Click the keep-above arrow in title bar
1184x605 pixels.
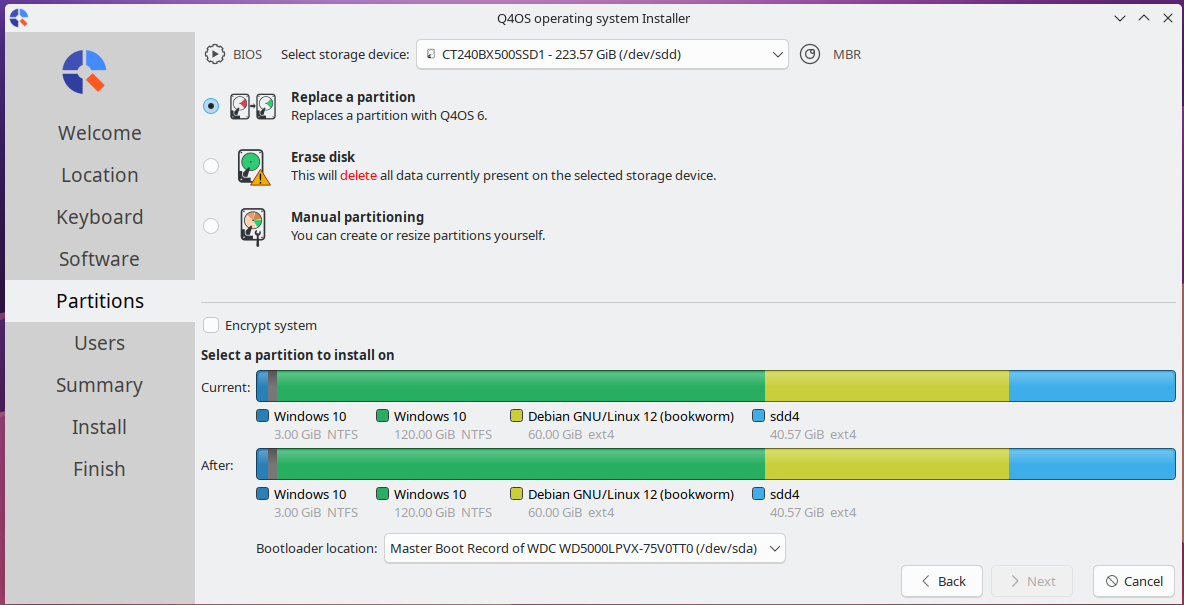click(x=1142, y=18)
